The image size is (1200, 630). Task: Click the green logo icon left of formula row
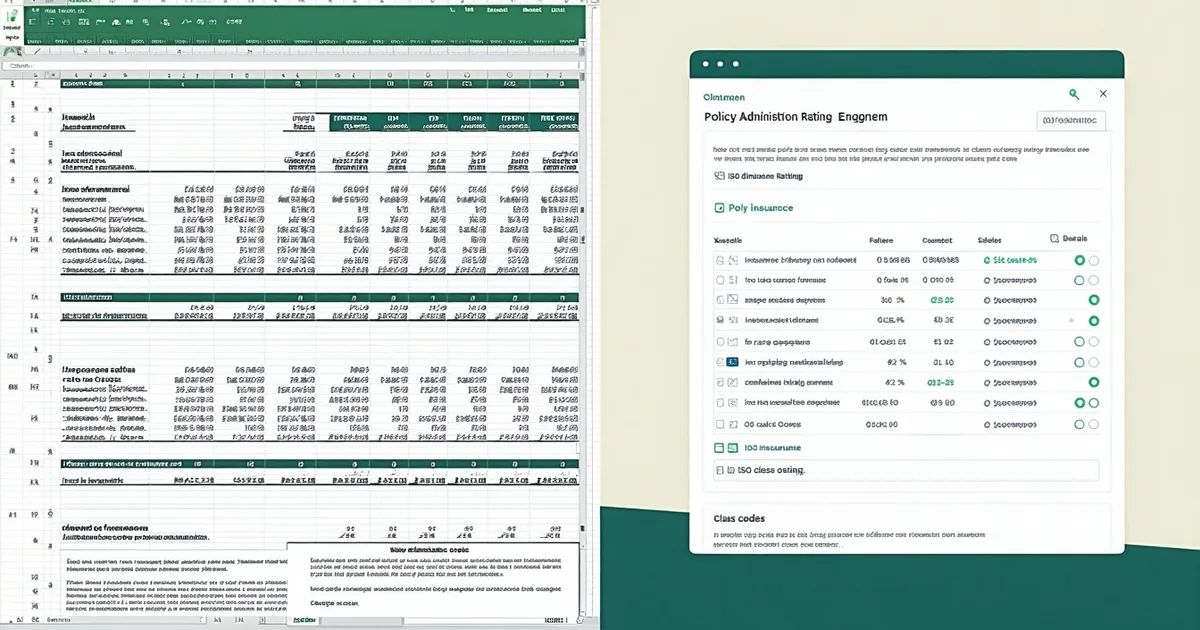(13, 51)
